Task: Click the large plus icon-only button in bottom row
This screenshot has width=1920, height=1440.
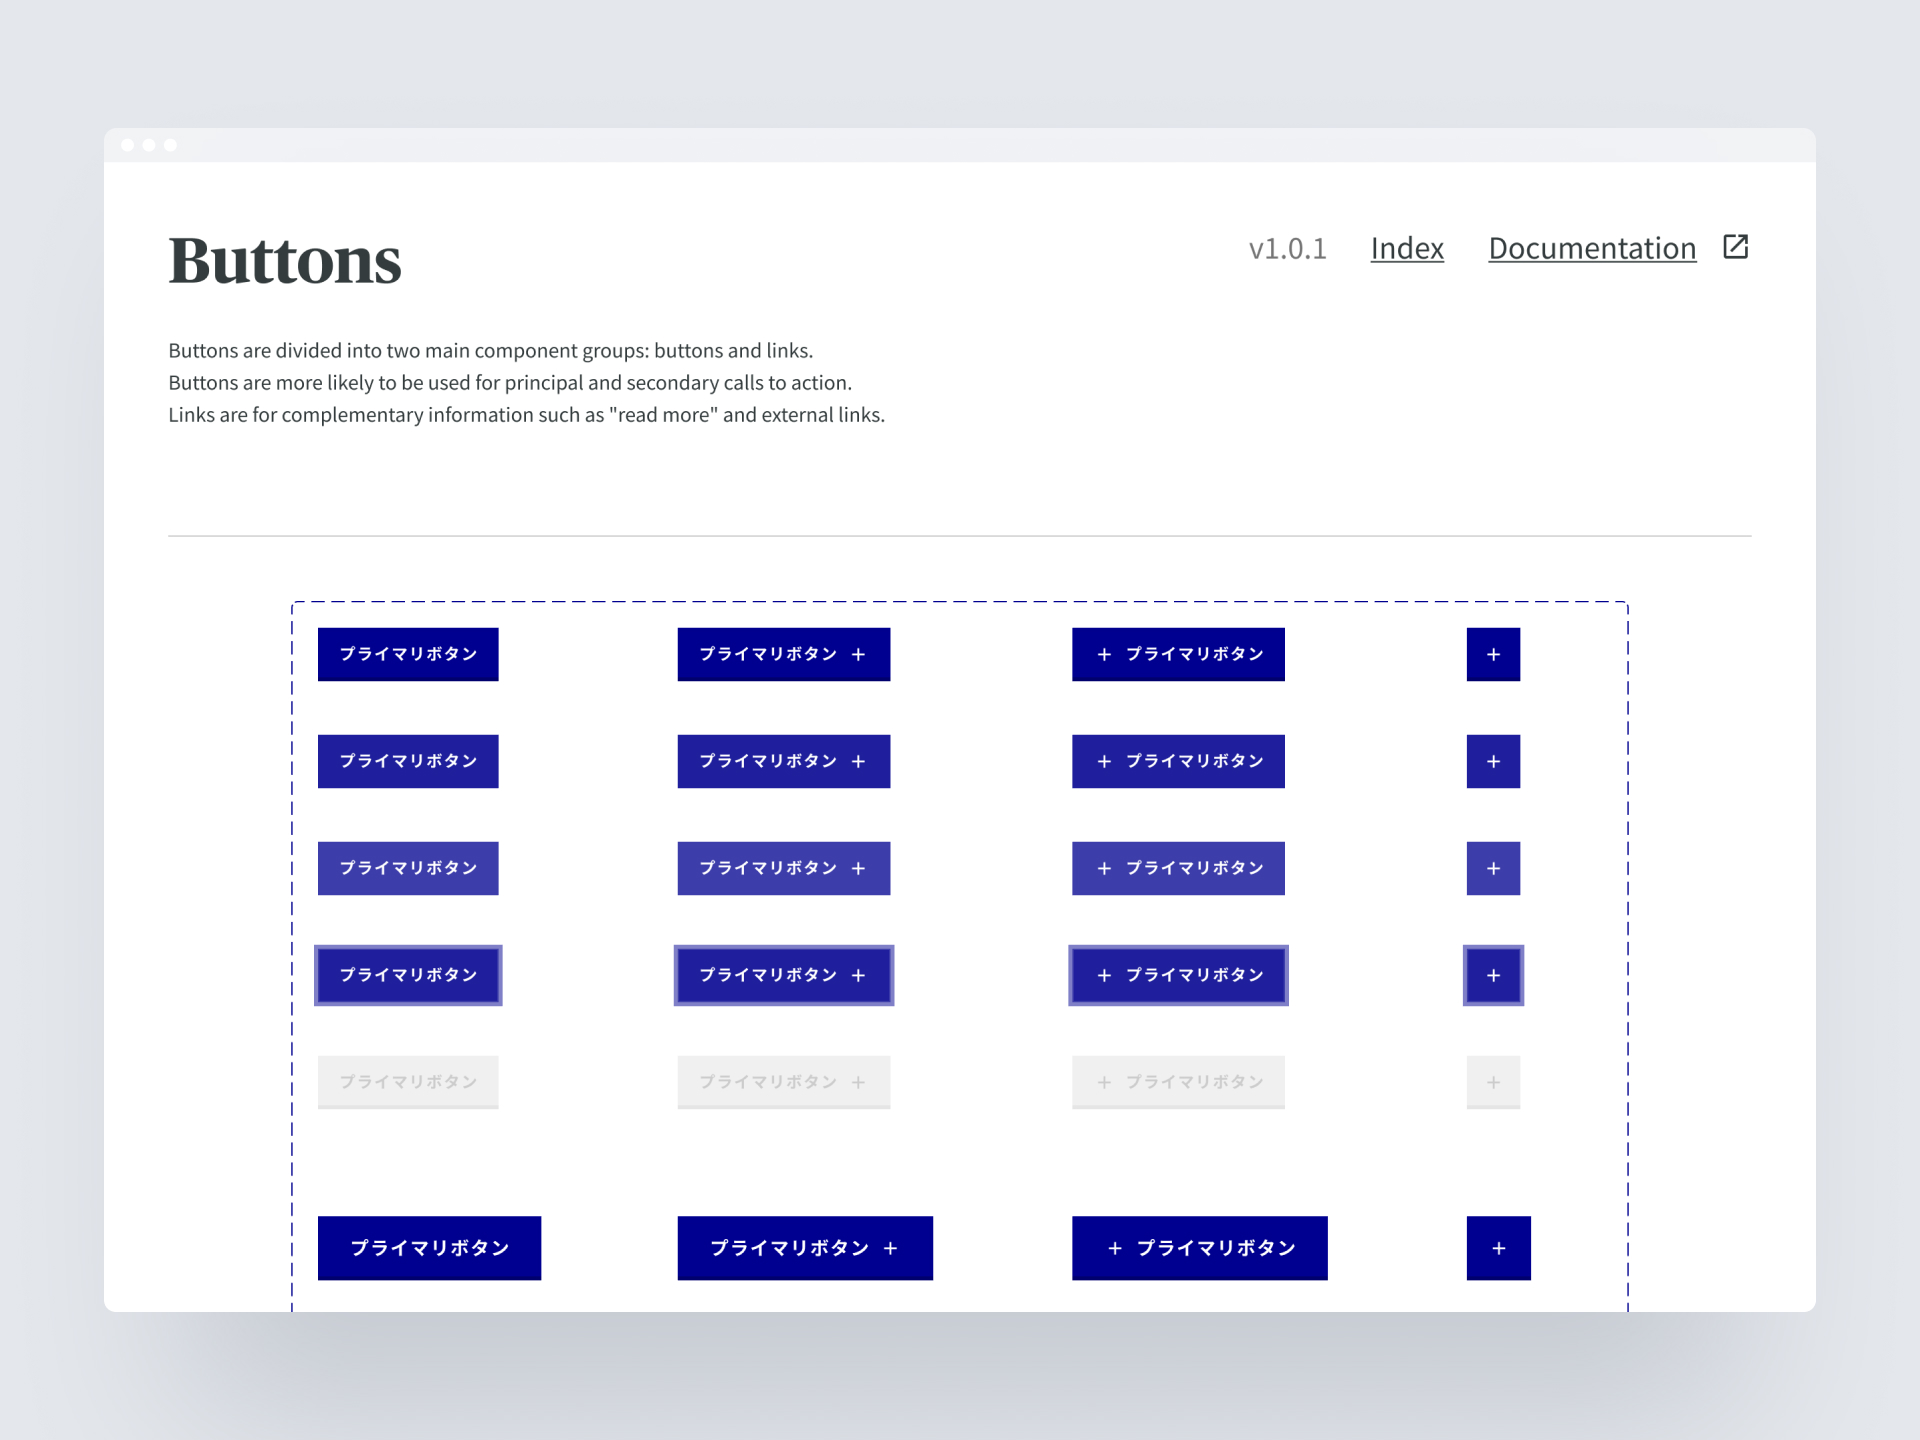Action: pyautogui.click(x=1498, y=1248)
